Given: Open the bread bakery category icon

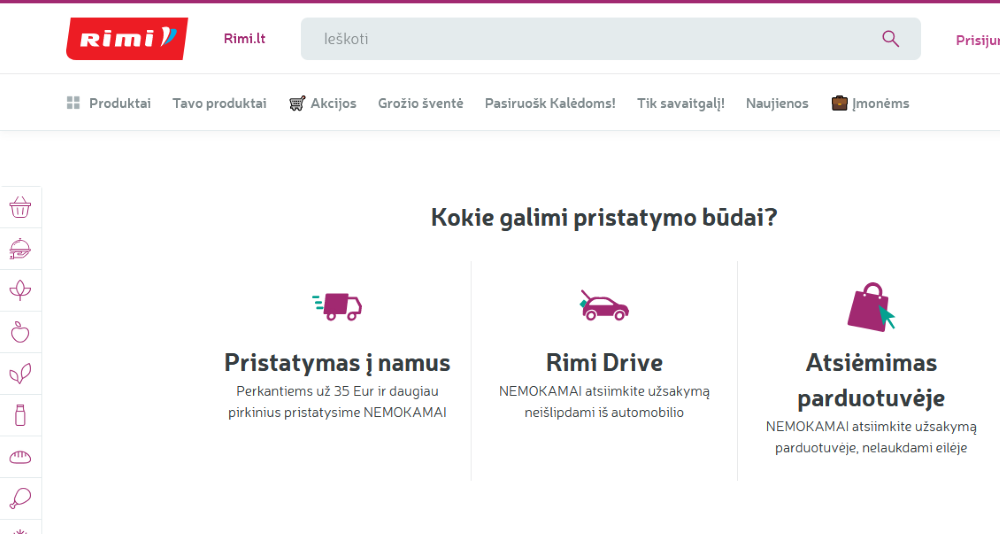Looking at the screenshot, I should 20,457.
